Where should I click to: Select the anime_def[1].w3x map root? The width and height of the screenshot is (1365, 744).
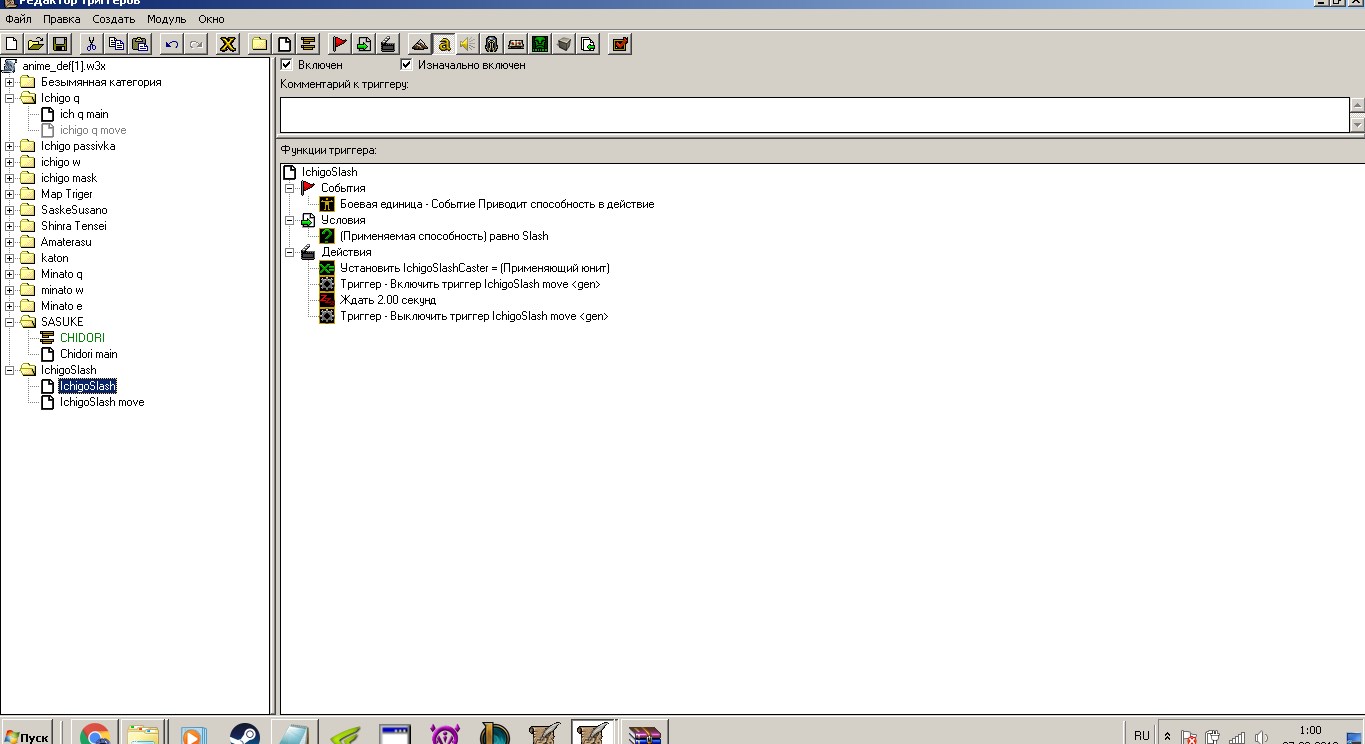coord(64,66)
